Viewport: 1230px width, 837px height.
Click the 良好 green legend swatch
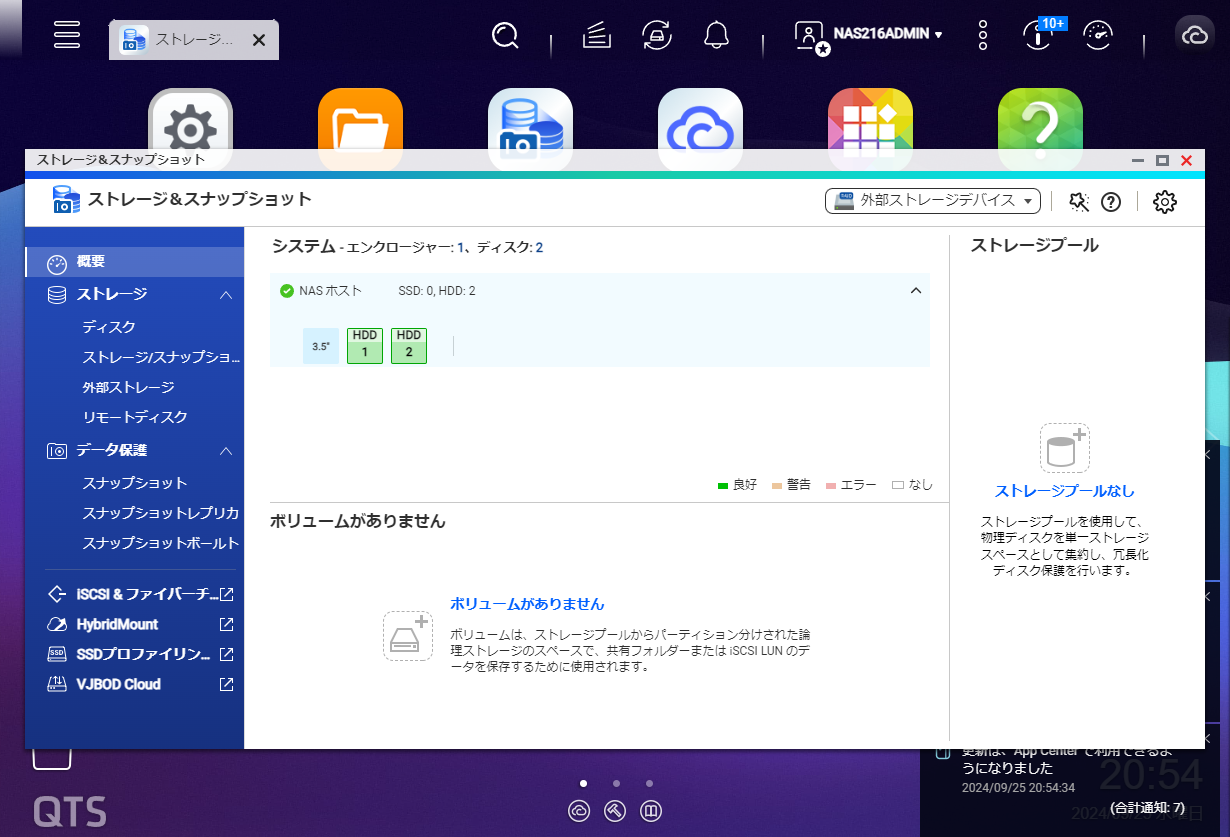723,485
